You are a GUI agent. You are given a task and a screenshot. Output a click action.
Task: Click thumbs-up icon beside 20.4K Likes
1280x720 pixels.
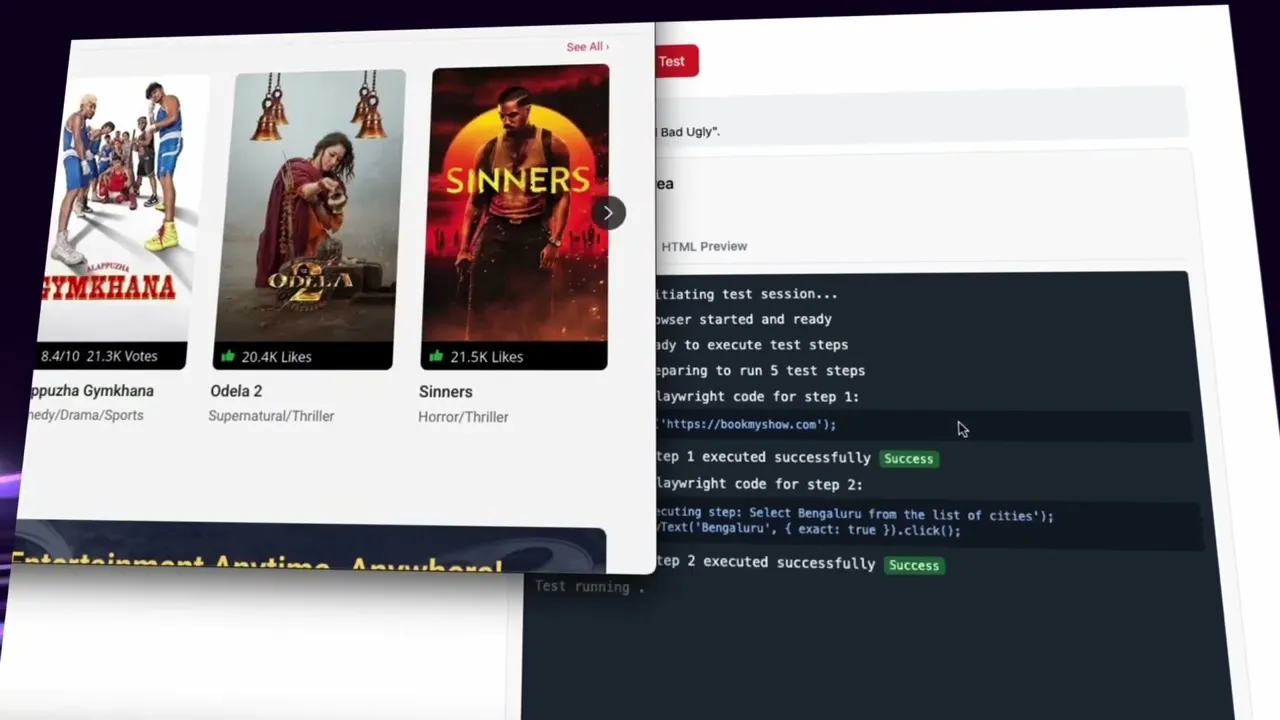[x=227, y=356]
